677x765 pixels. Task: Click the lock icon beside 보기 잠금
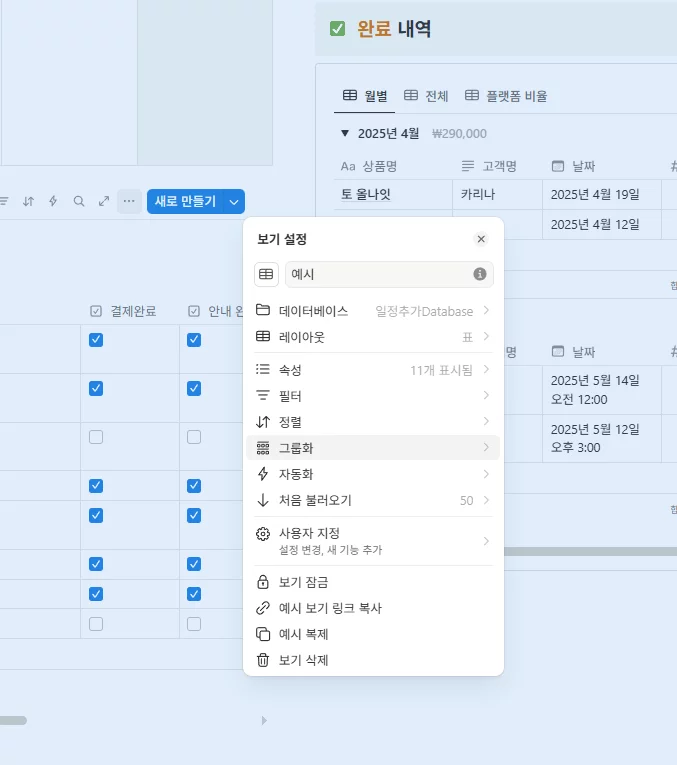click(x=263, y=582)
